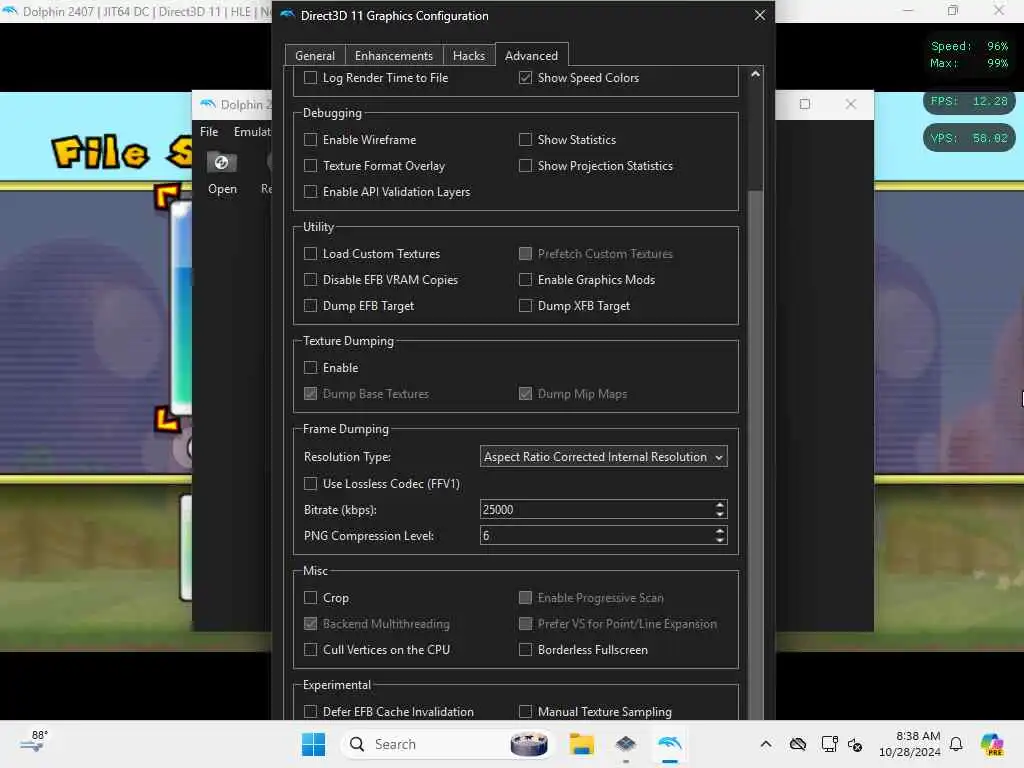Screen dimensions: 1024x768
Task: Enable Wireframe checkbox
Action: pyautogui.click(x=311, y=140)
